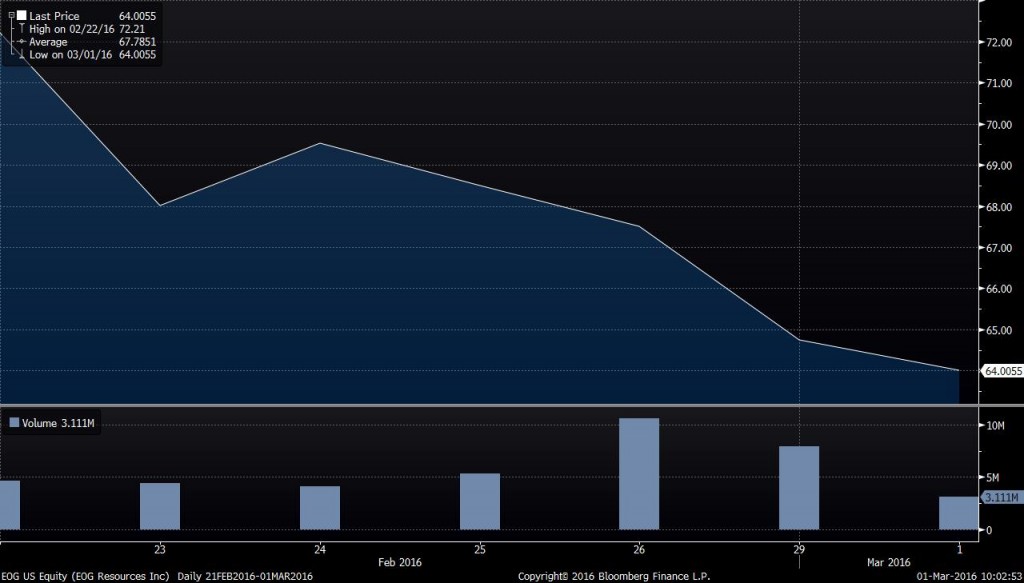The height and width of the screenshot is (583, 1024).
Task: Click the 64.0055 last price axis tag
Action: (x=1002, y=371)
